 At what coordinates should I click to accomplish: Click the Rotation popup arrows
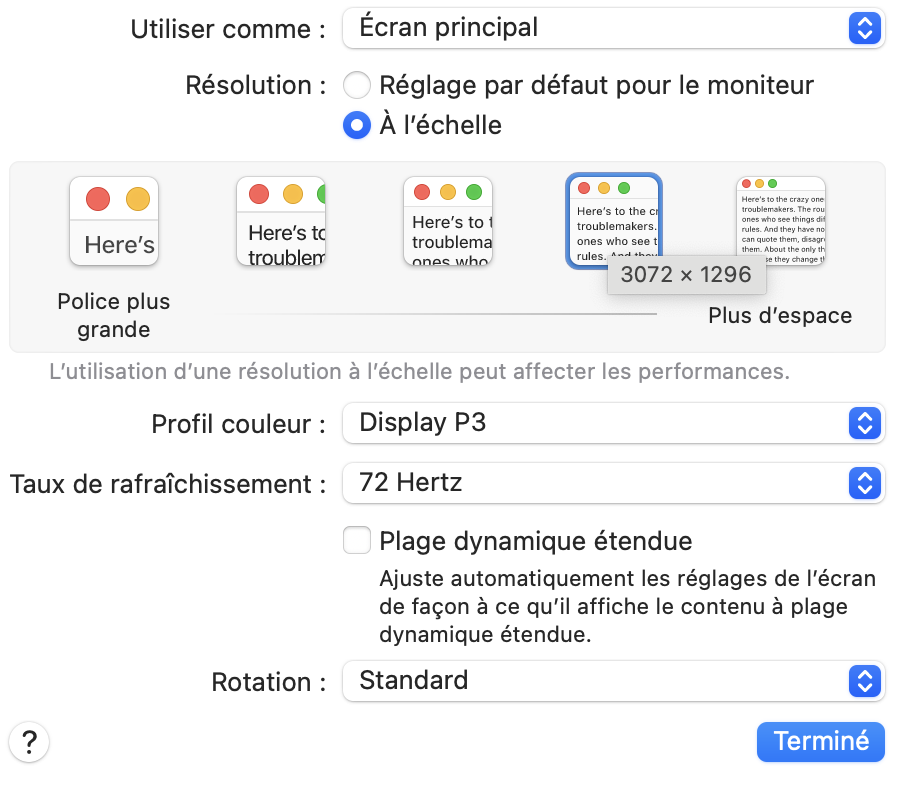click(x=862, y=682)
